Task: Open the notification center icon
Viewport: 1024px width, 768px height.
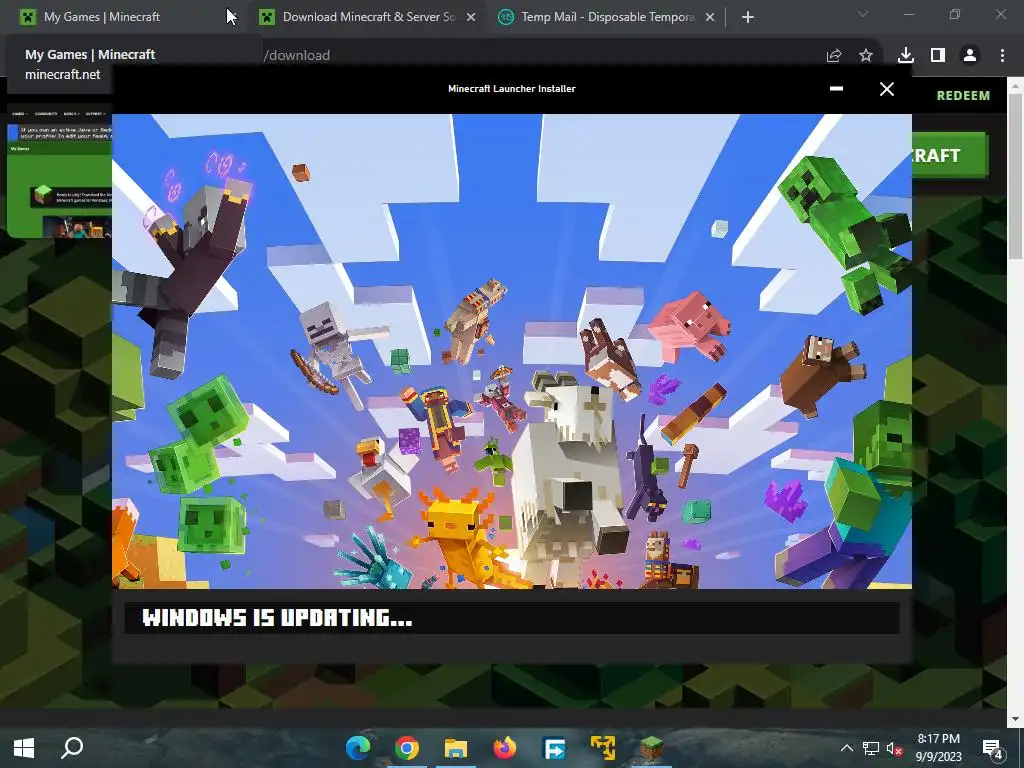Action: (993, 748)
